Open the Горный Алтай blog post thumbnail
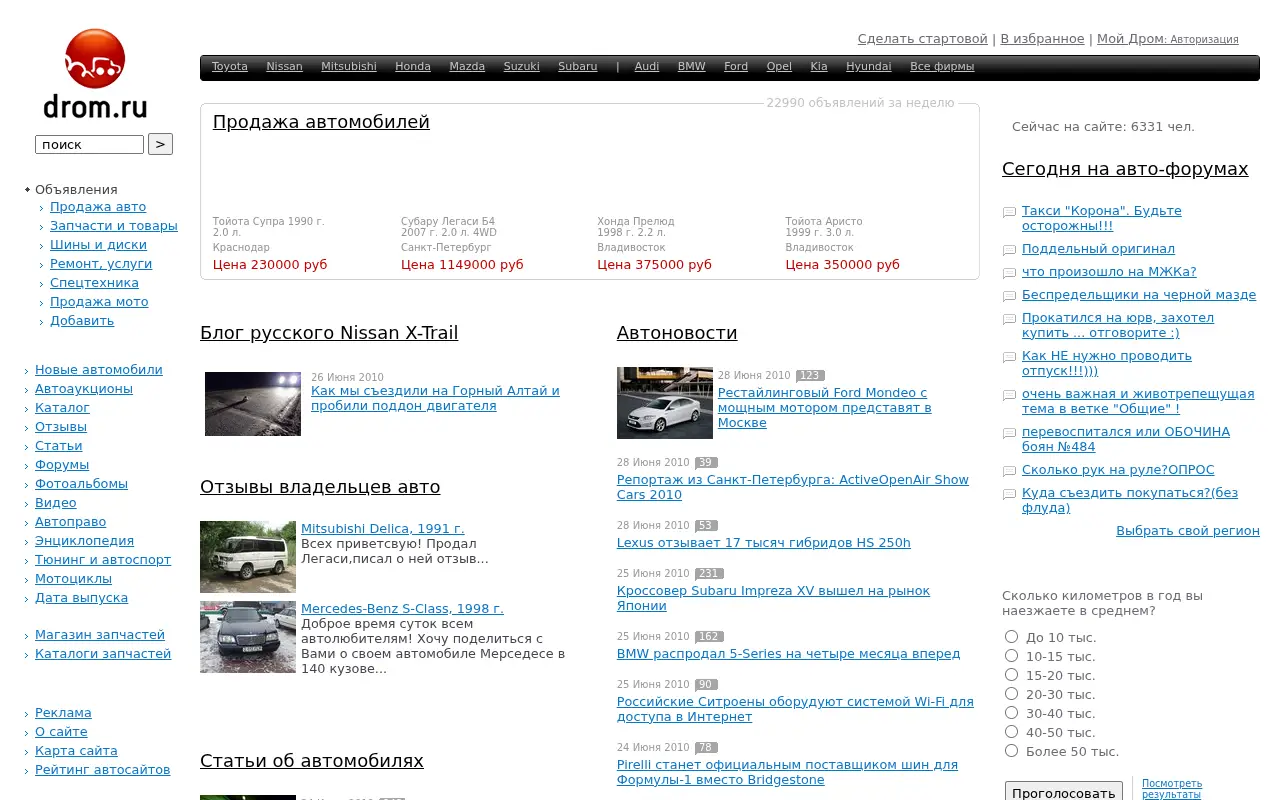 coord(253,404)
